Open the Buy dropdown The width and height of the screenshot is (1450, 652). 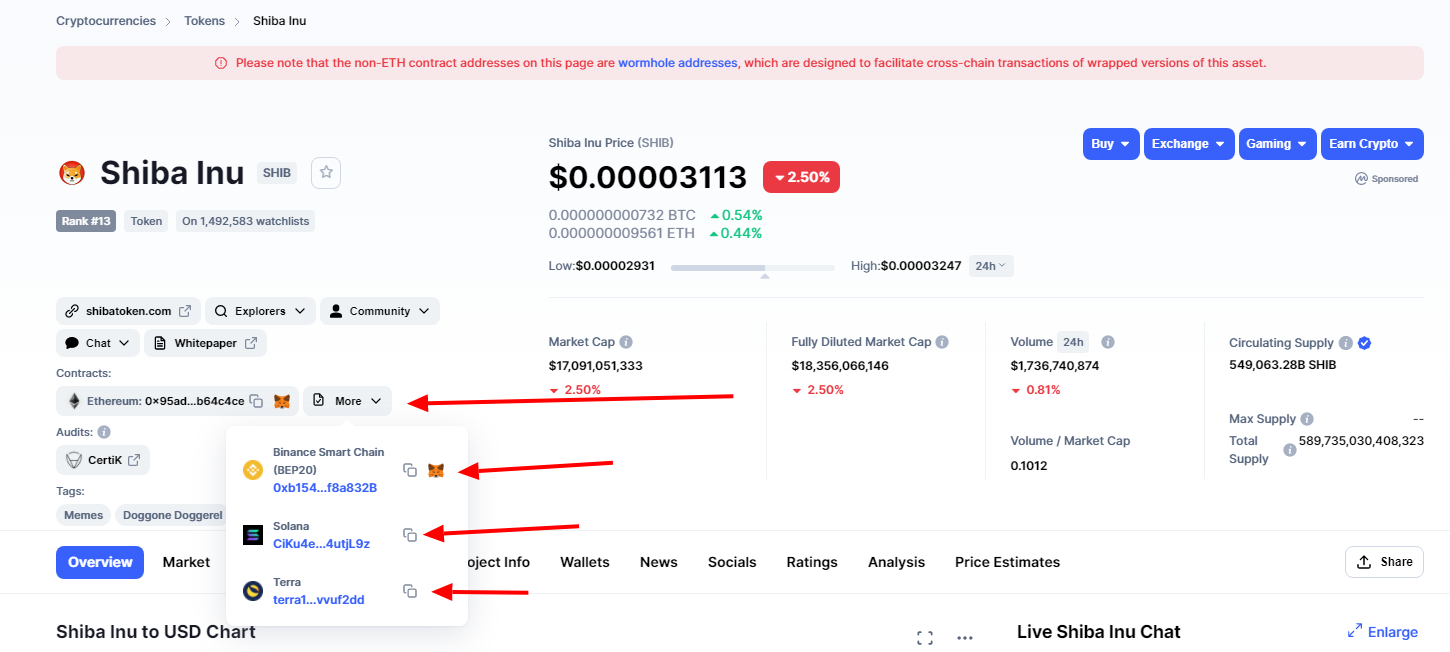pyautogui.click(x=1111, y=144)
